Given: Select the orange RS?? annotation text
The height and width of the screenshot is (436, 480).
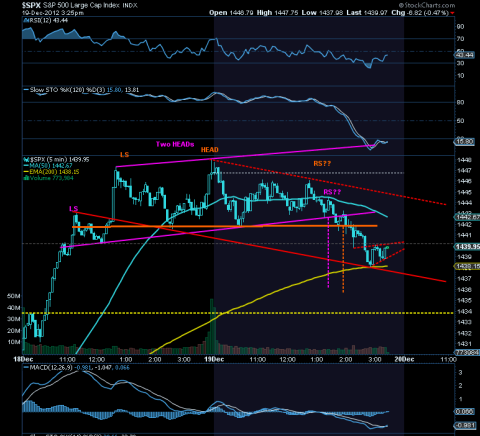Looking at the screenshot, I should click(322, 164).
